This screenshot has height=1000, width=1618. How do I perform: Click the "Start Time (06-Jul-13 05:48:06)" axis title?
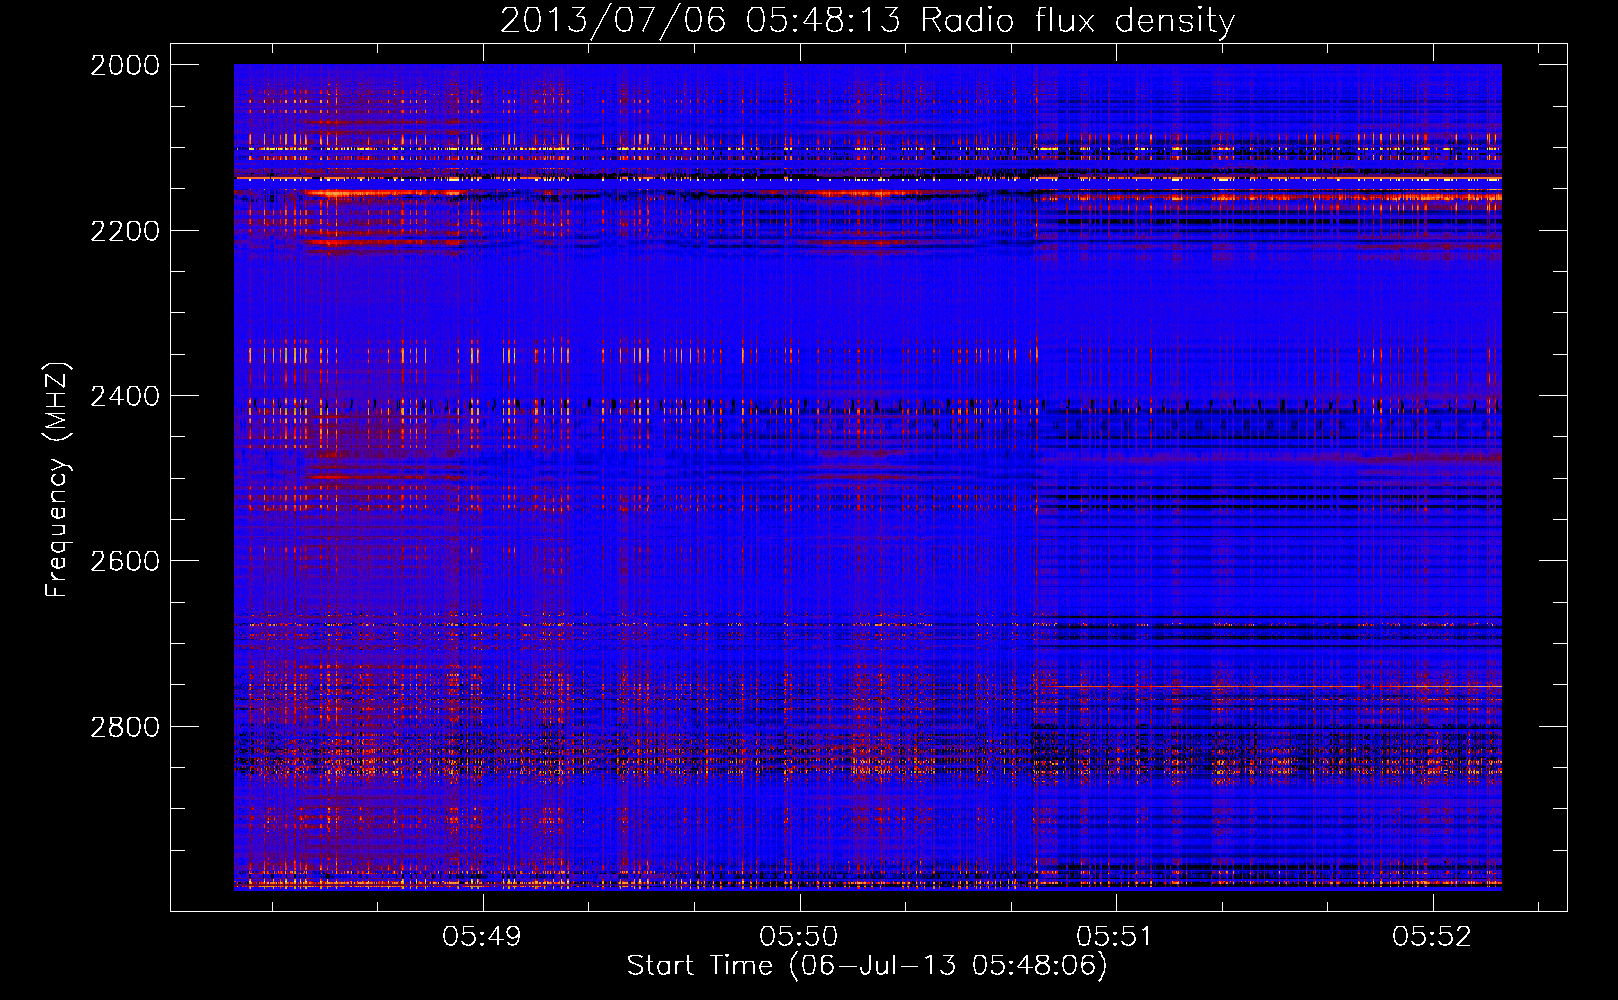coord(867,966)
